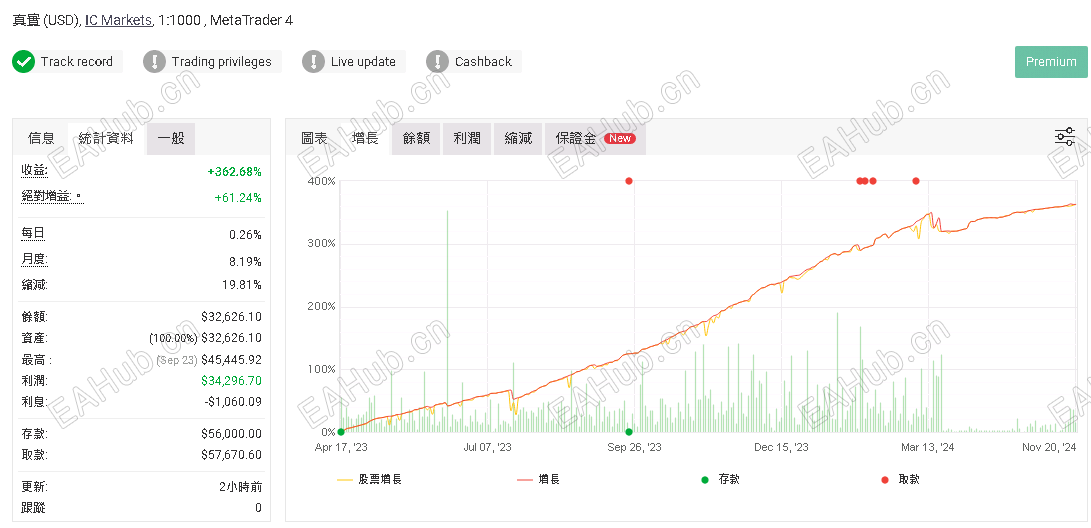The height and width of the screenshot is (528, 1091).
Task: Click the Live update exclamation icon
Action: click(x=313, y=62)
